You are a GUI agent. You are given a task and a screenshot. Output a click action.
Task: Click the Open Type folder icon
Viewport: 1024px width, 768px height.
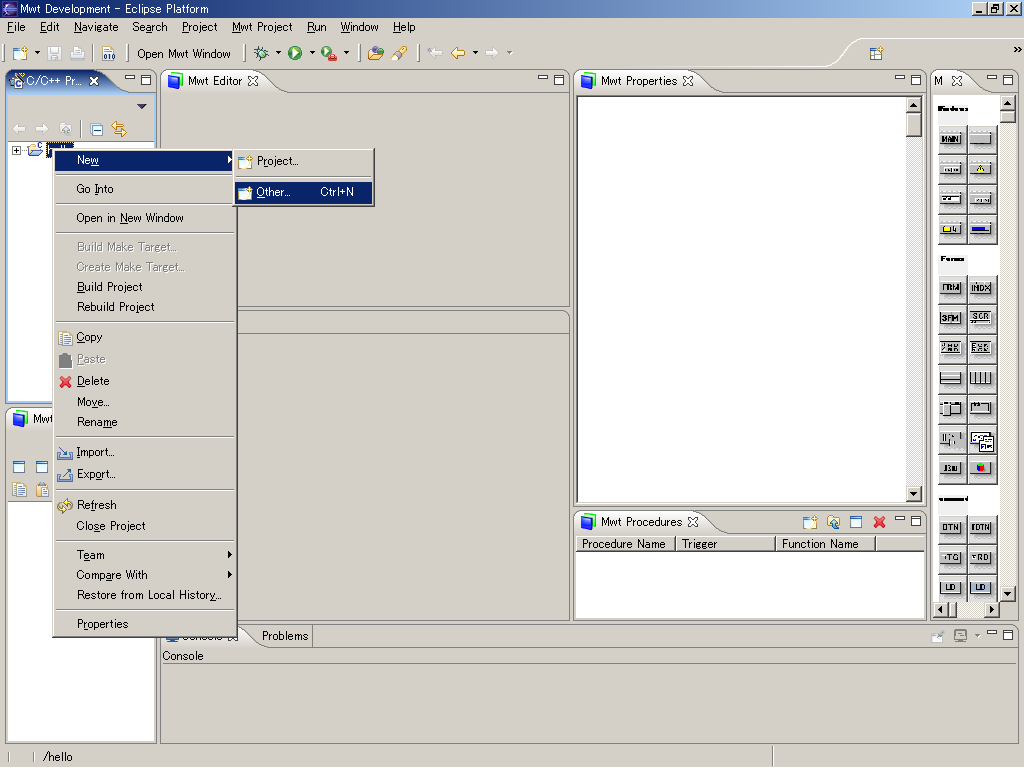click(376, 54)
